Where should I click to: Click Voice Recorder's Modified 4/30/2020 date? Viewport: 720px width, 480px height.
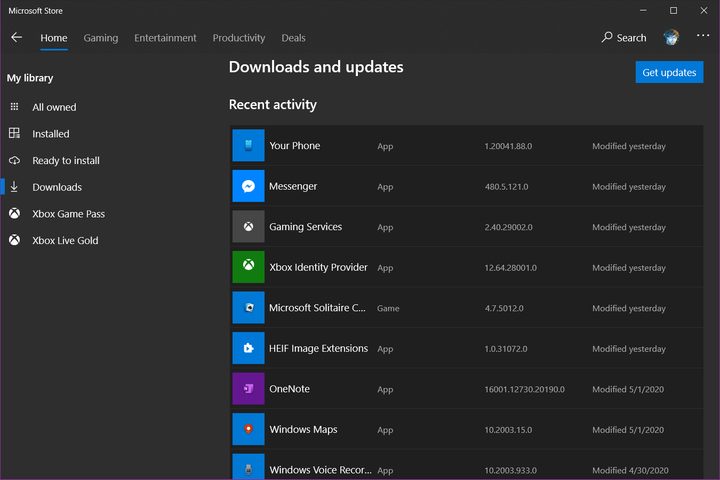(630, 470)
